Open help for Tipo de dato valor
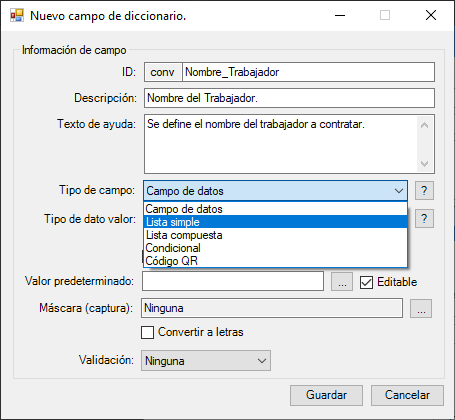 click(x=424, y=219)
